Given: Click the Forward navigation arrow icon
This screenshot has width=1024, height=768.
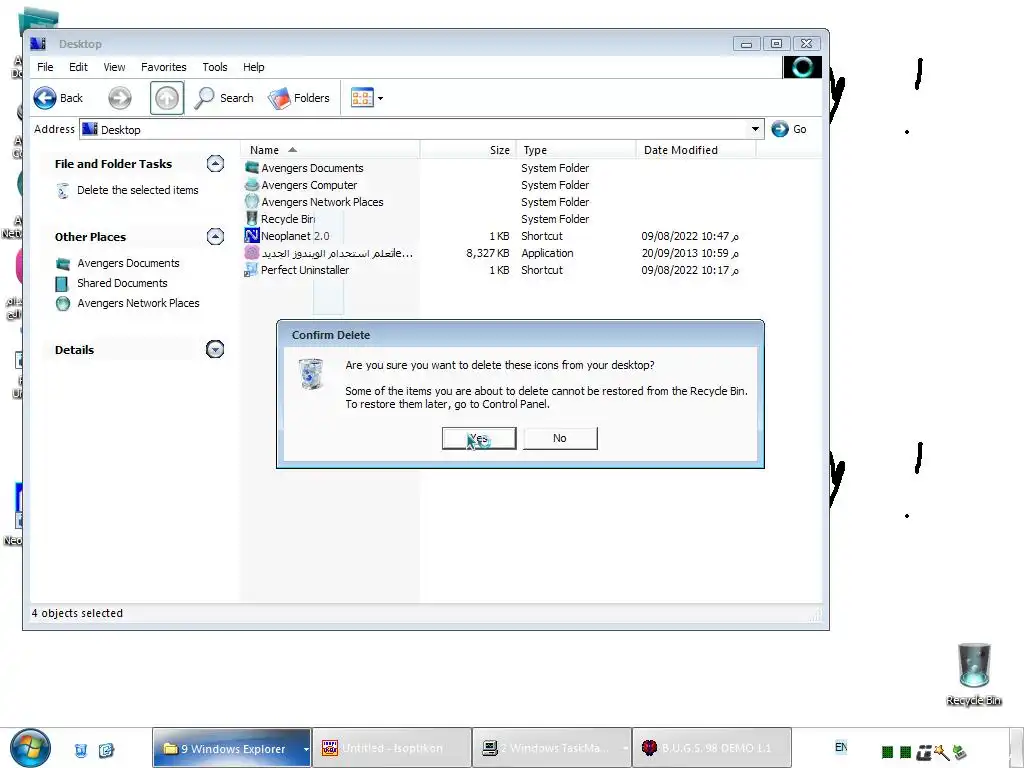Looking at the screenshot, I should click(120, 98).
